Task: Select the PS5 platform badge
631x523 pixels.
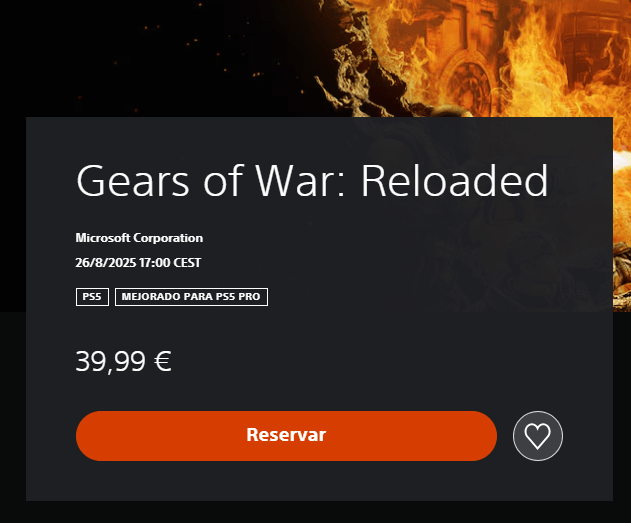Action: click(x=92, y=297)
